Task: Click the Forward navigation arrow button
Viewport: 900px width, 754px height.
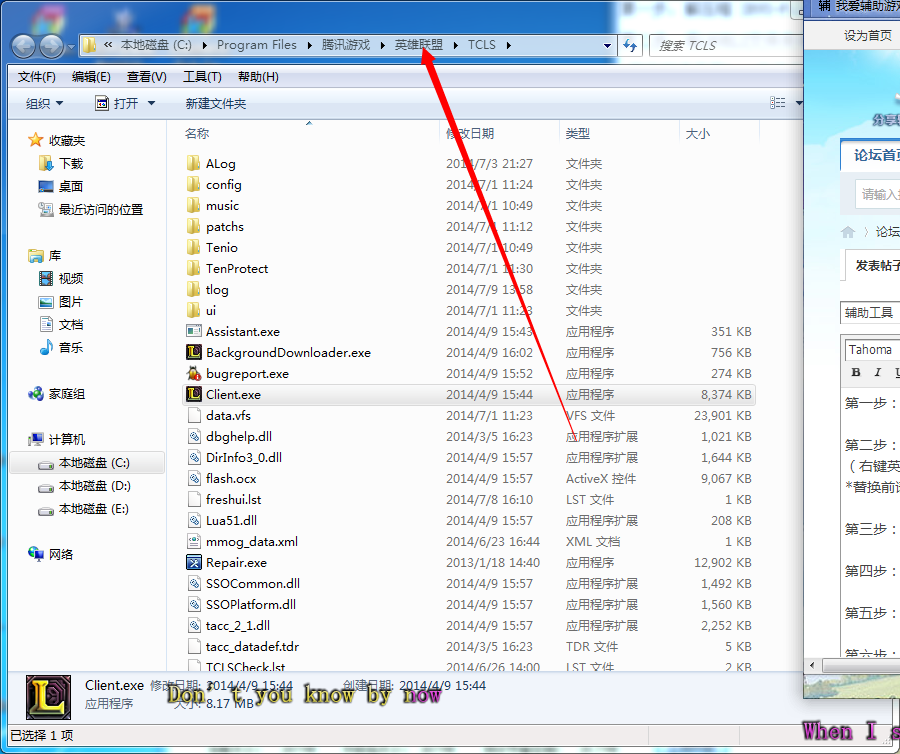Action: (51, 46)
